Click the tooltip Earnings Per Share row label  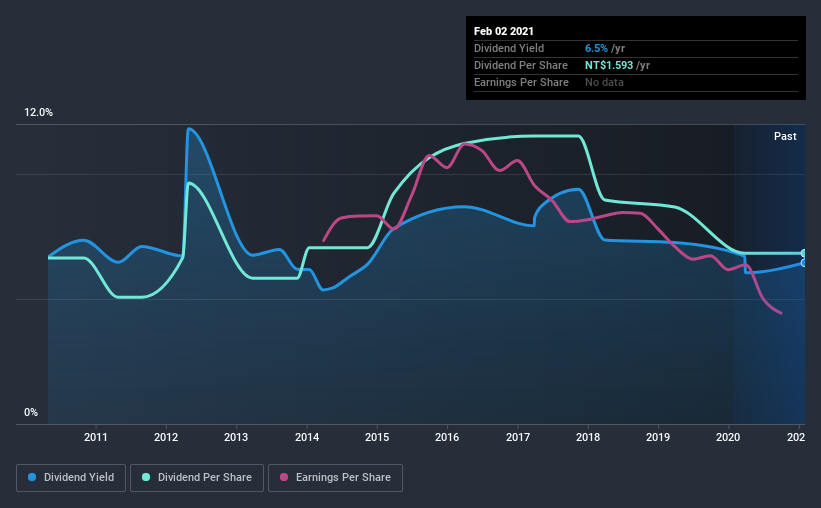click(521, 82)
